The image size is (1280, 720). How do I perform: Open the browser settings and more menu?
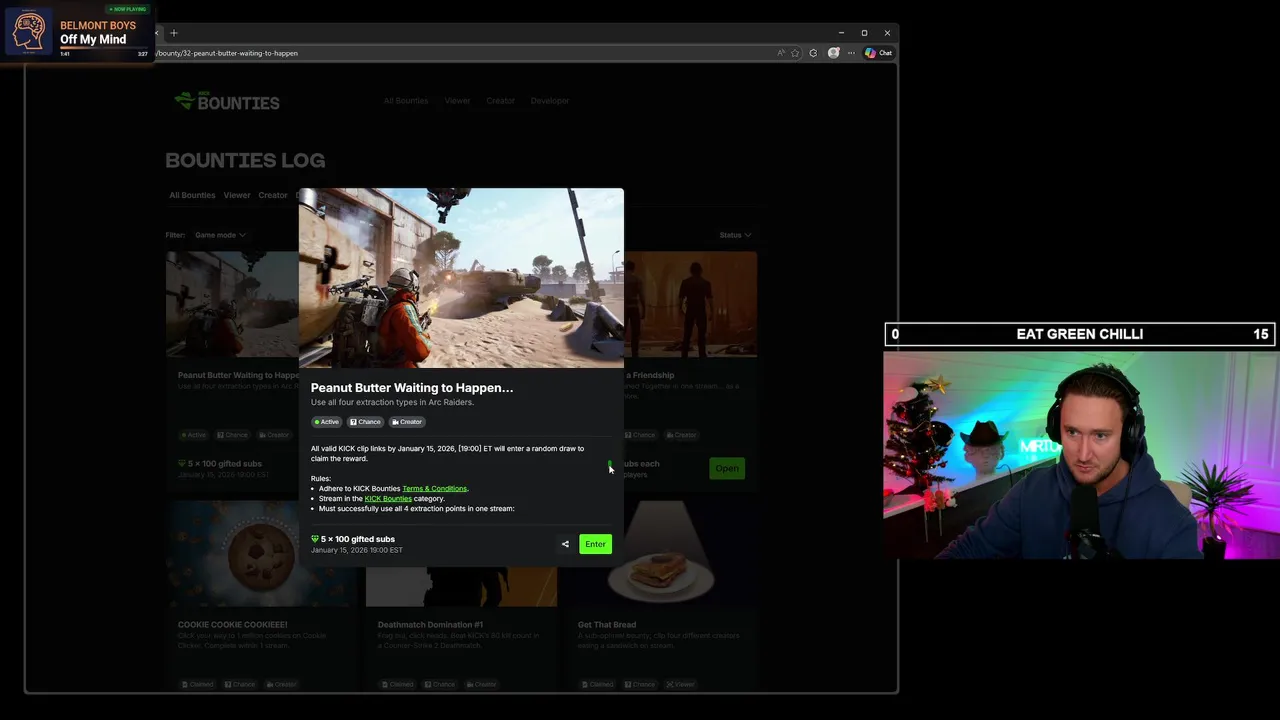click(851, 53)
